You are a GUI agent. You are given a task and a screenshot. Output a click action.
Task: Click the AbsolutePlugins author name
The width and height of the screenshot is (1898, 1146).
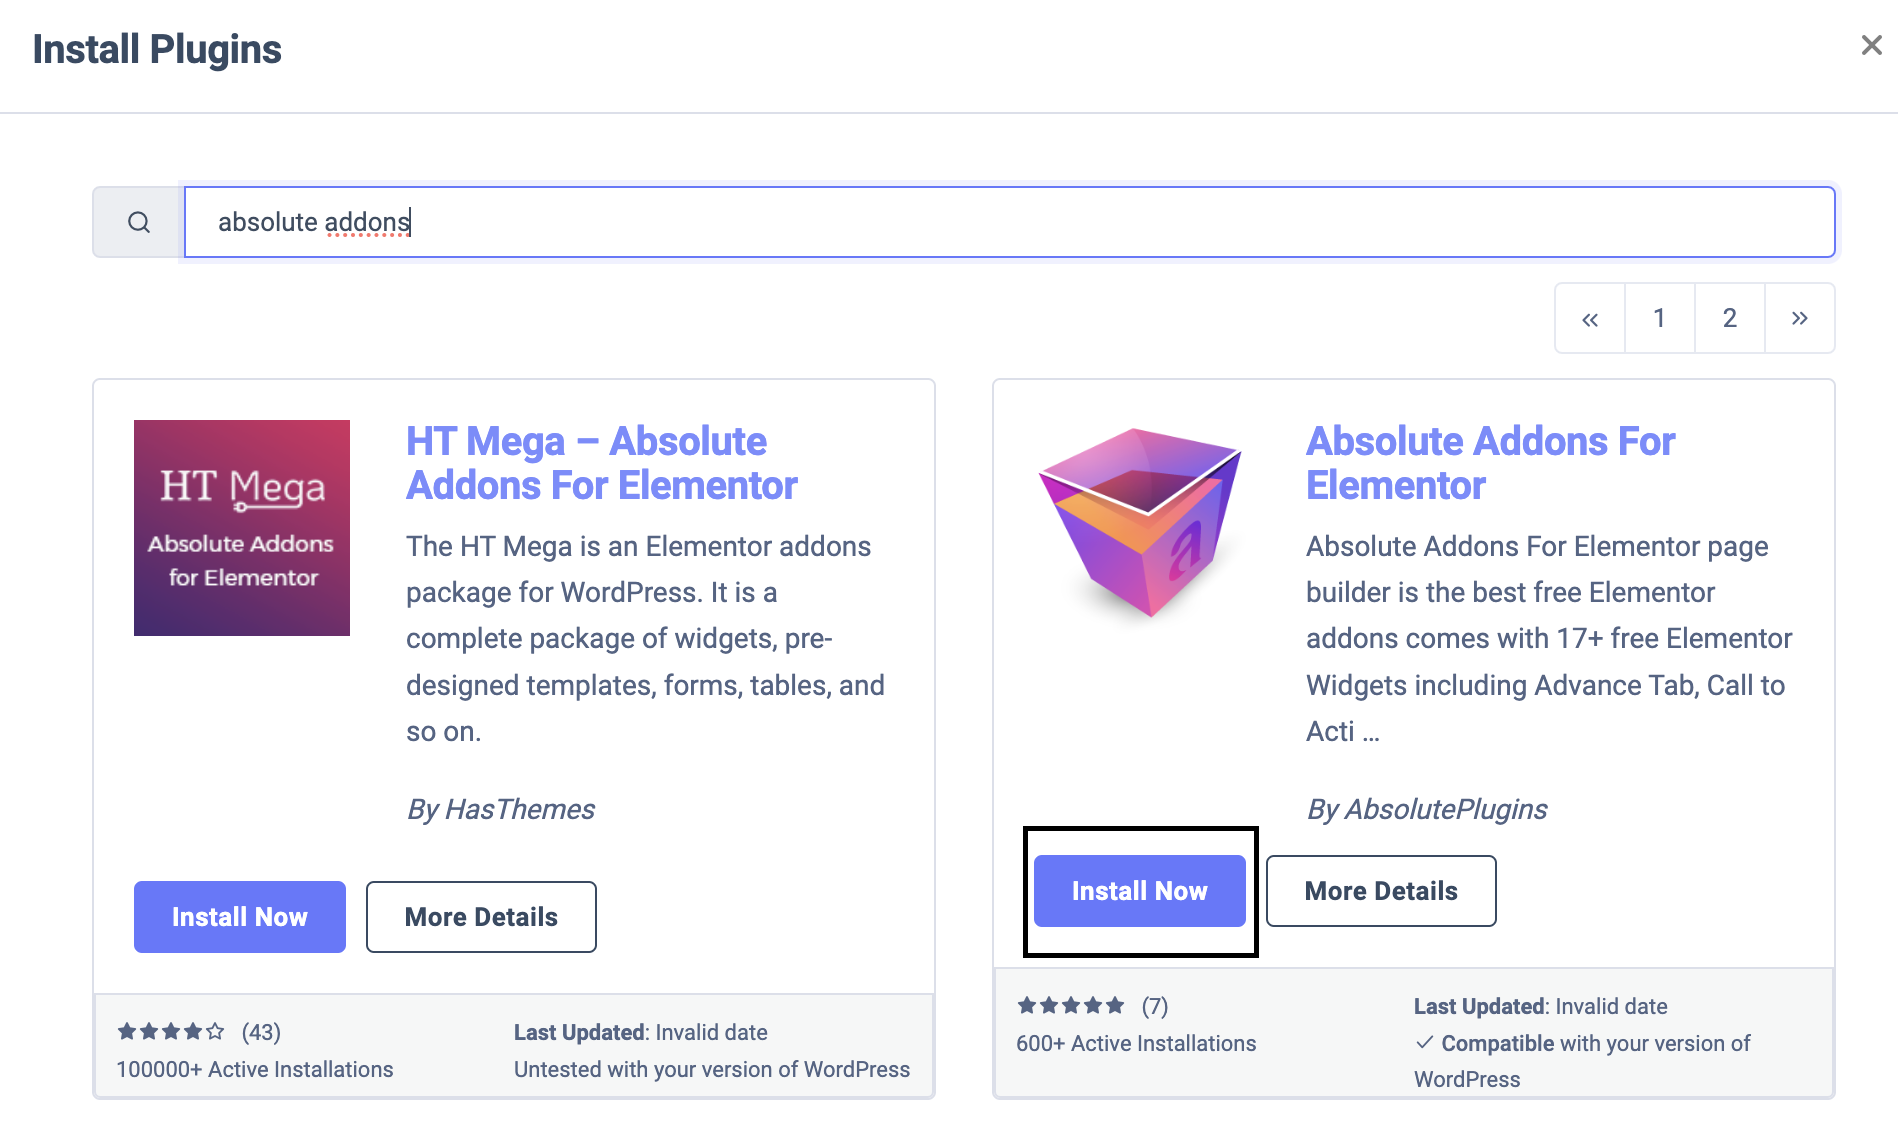(1446, 809)
